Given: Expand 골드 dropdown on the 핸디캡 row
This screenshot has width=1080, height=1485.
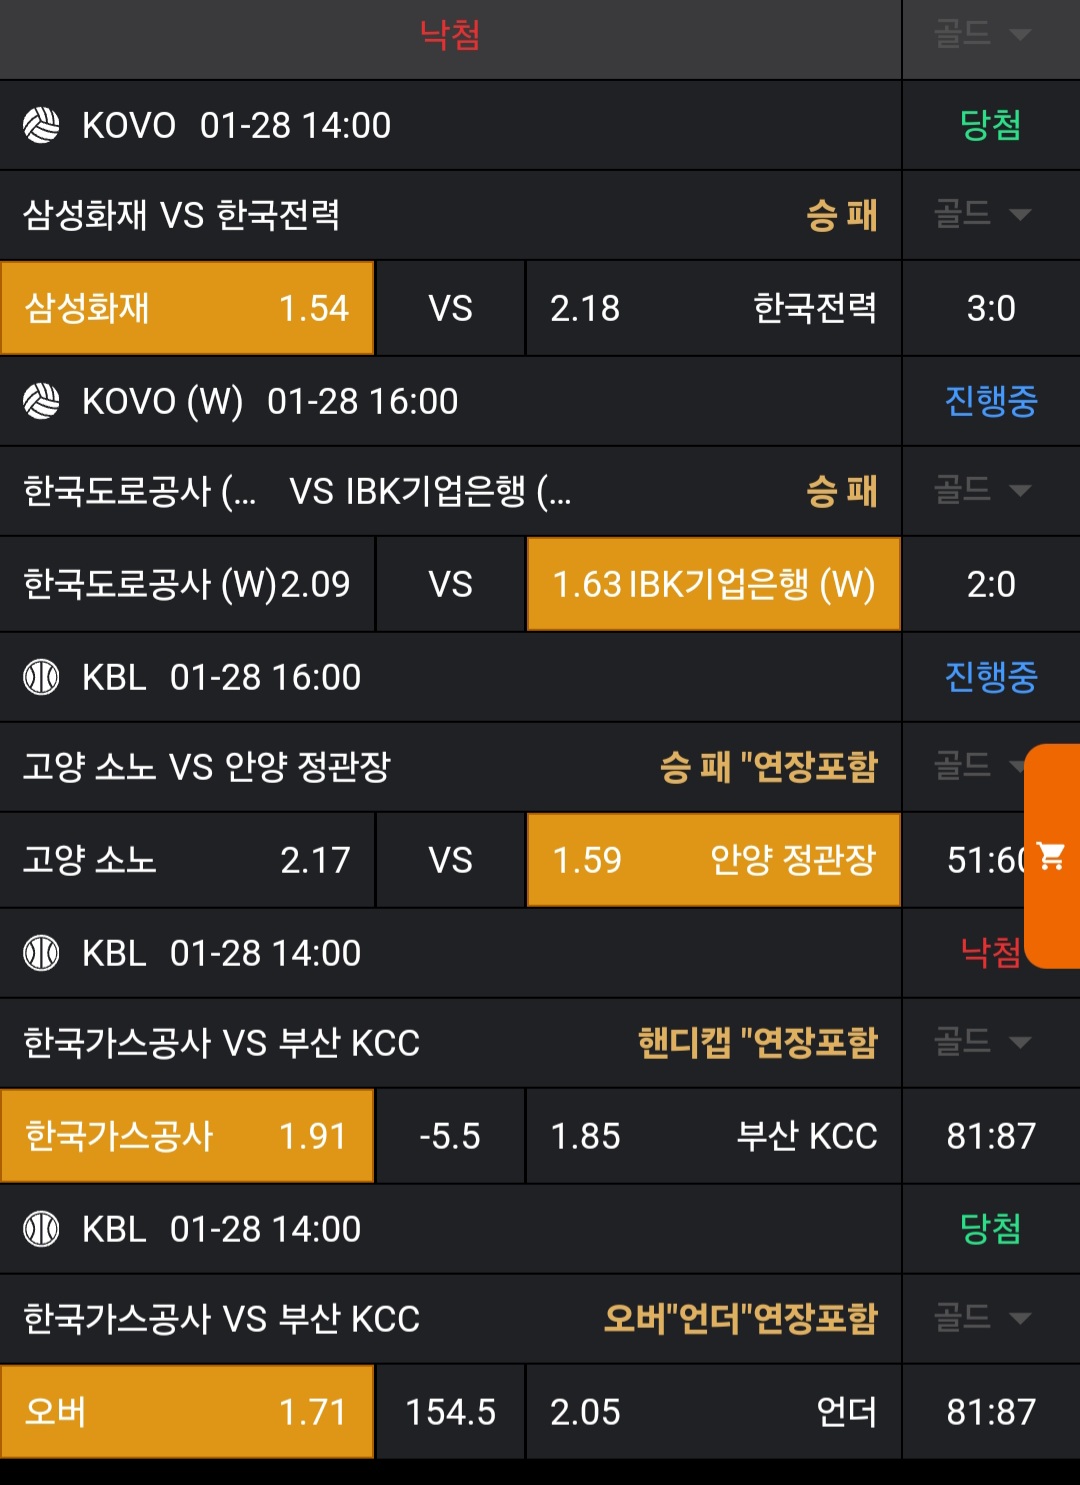Looking at the screenshot, I should click(x=982, y=1042).
